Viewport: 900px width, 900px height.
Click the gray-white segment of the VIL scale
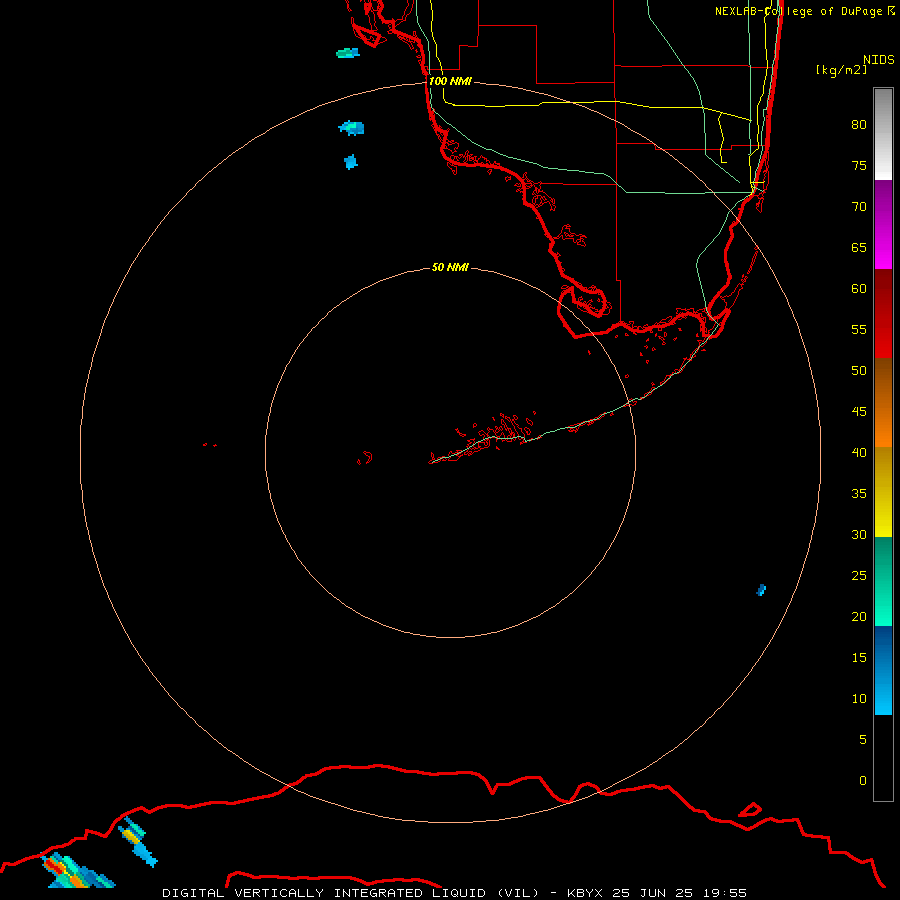(x=883, y=134)
